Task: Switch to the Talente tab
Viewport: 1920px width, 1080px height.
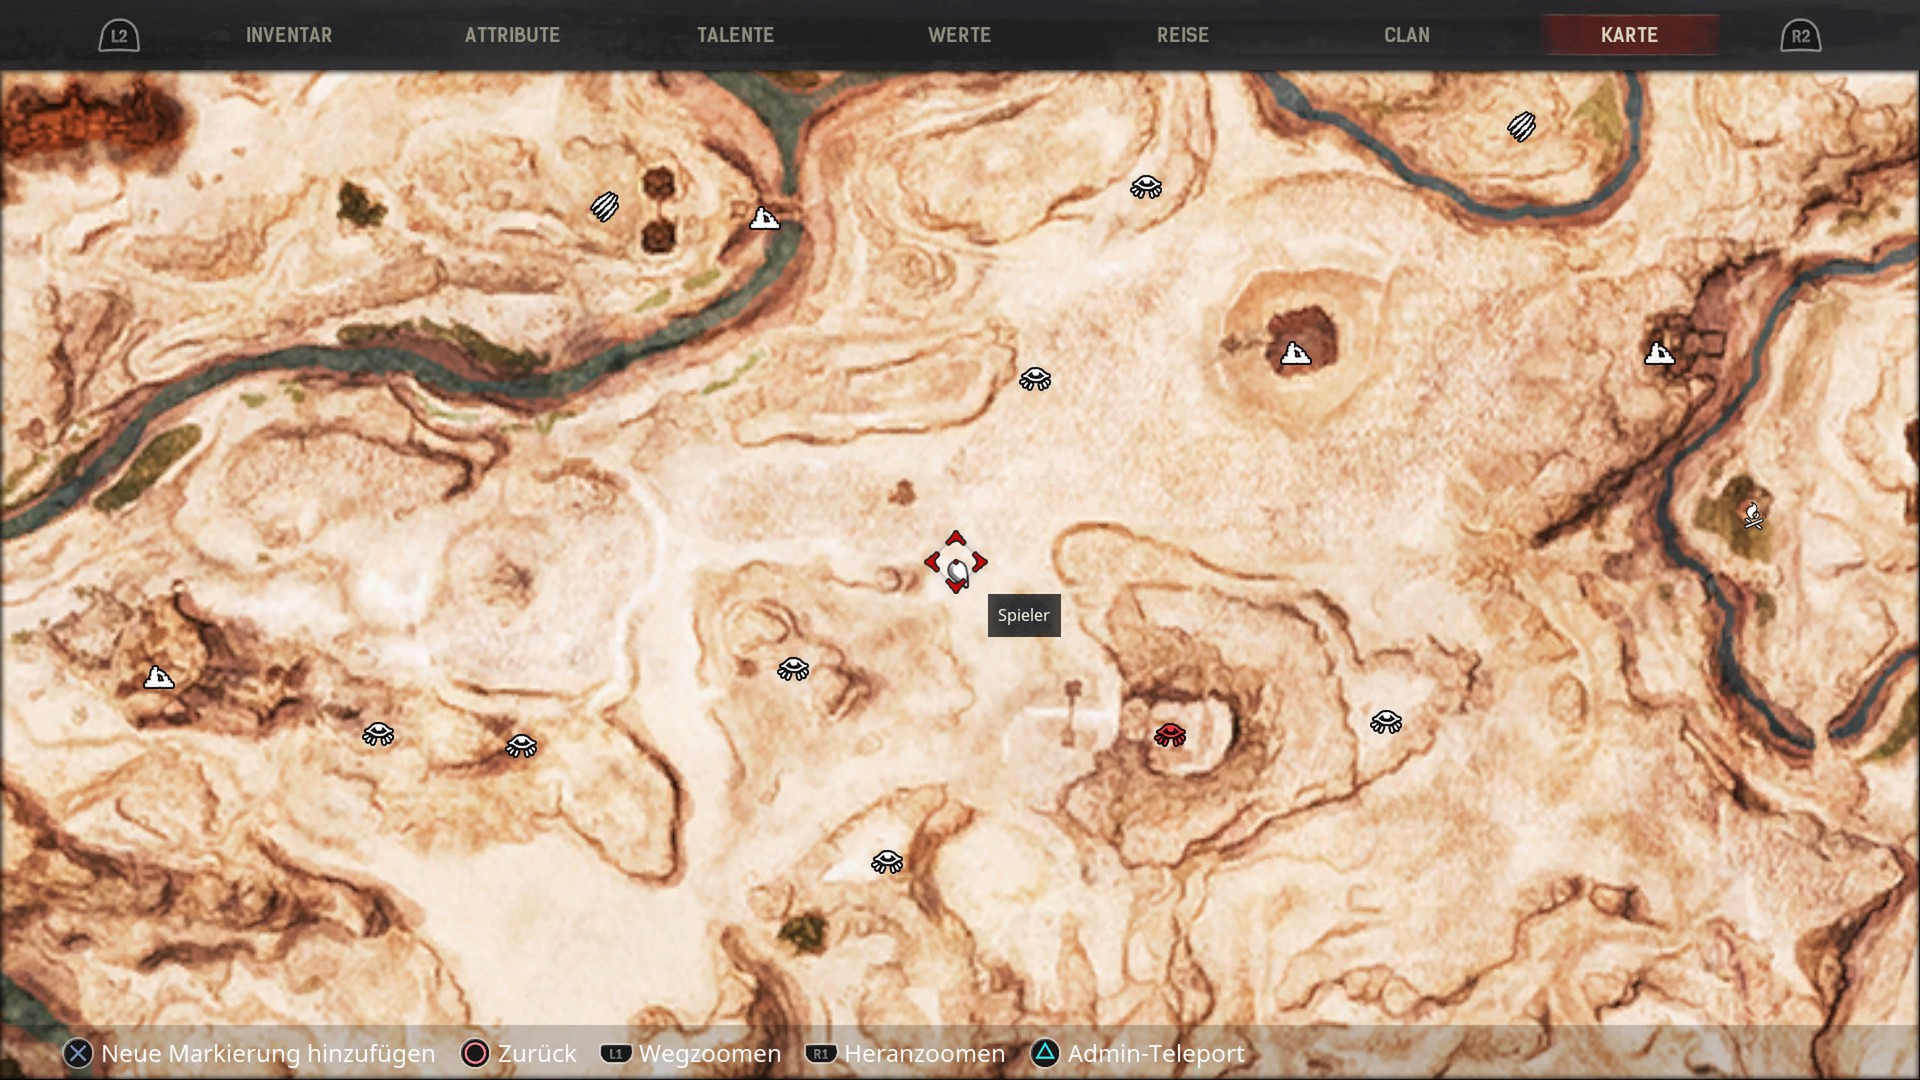Action: pos(735,35)
